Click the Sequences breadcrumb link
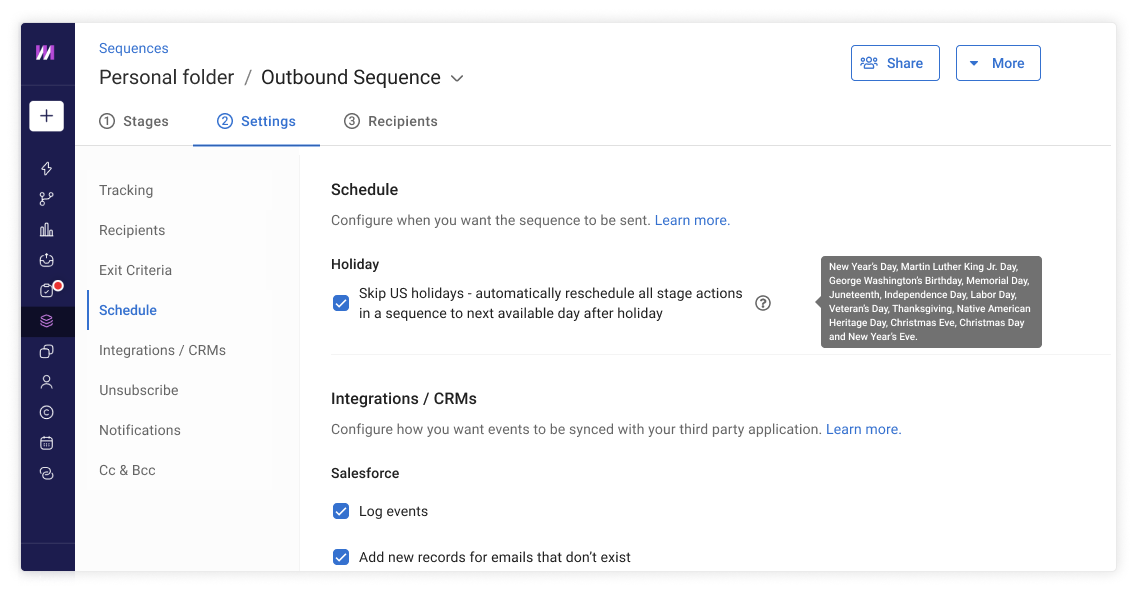Viewport: 1144px width, 594px height. point(133,48)
